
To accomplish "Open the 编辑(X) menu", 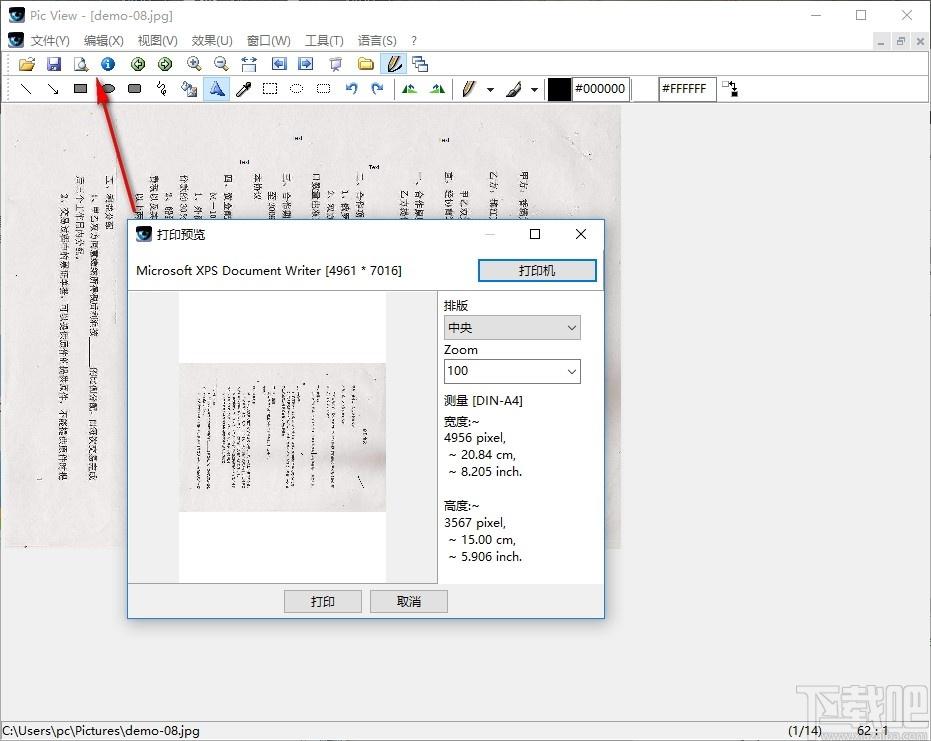I will coord(104,40).
